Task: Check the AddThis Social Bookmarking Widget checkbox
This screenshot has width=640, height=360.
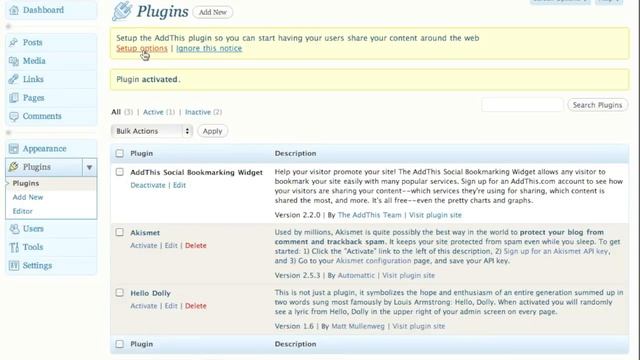Action: click(120, 172)
